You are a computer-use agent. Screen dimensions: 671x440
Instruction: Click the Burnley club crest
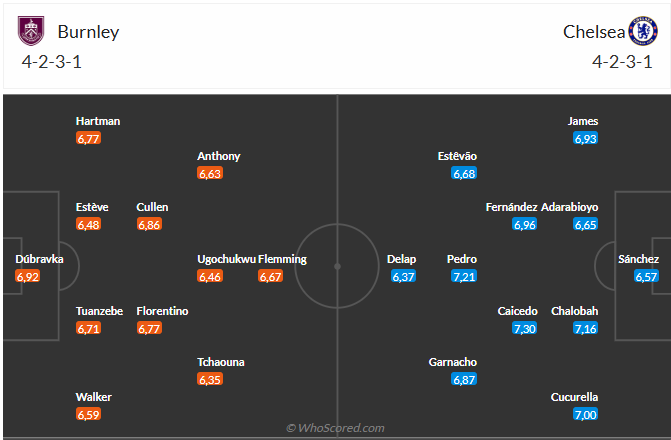[31, 31]
